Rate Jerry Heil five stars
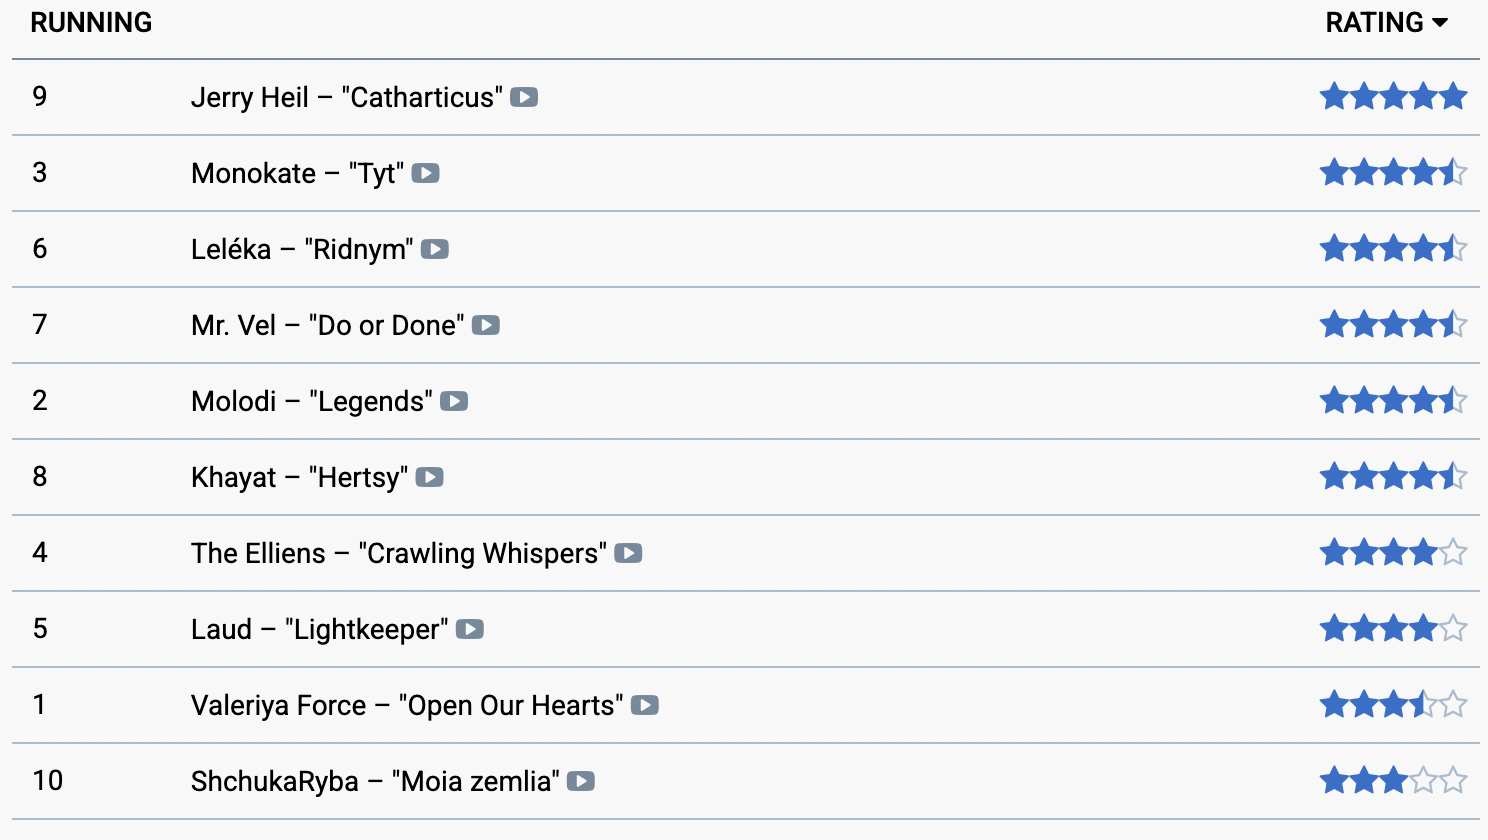This screenshot has width=1488, height=840. [1453, 97]
